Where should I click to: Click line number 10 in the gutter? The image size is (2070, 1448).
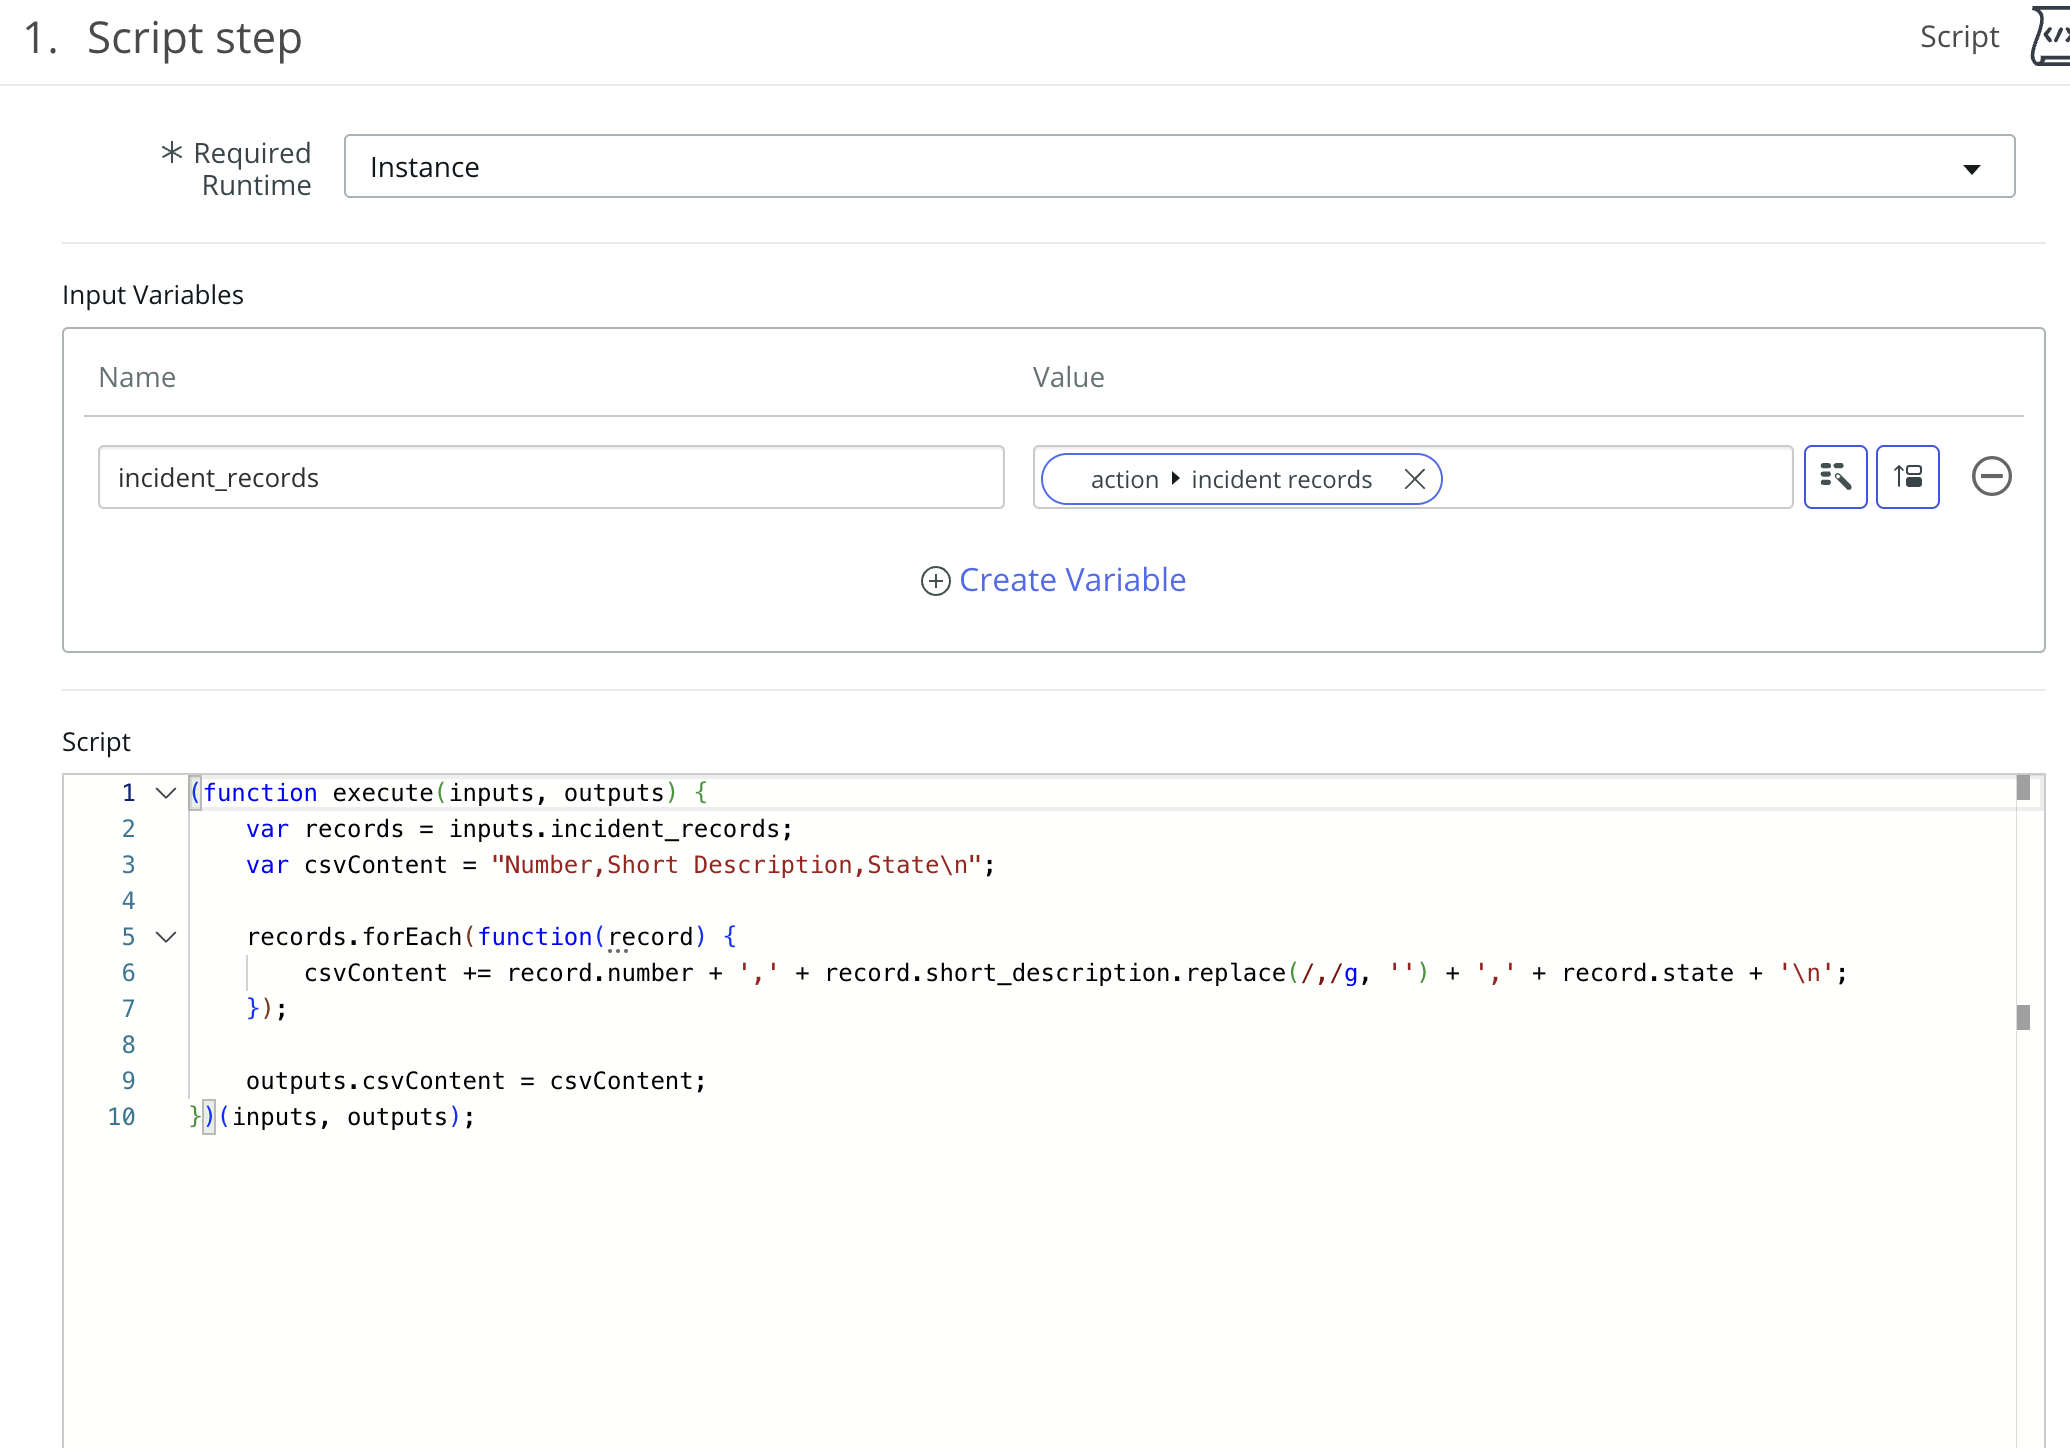[121, 1117]
